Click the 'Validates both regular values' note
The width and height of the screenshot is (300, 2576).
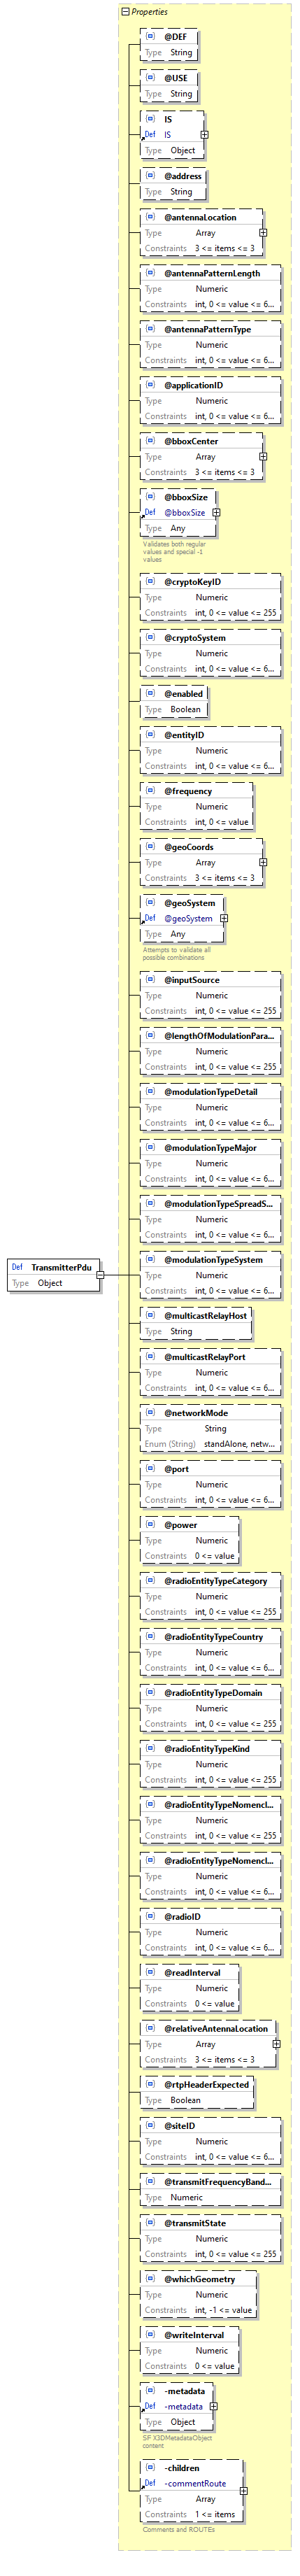point(174,551)
